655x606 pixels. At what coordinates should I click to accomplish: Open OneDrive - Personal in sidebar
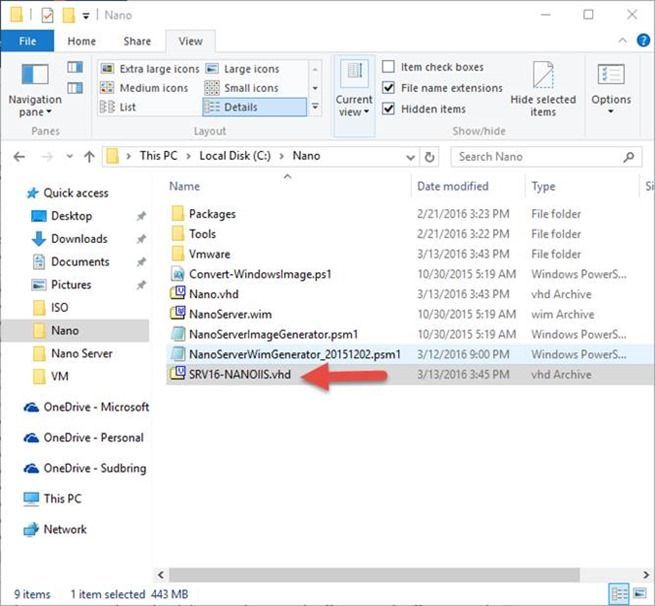pos(84,438)
